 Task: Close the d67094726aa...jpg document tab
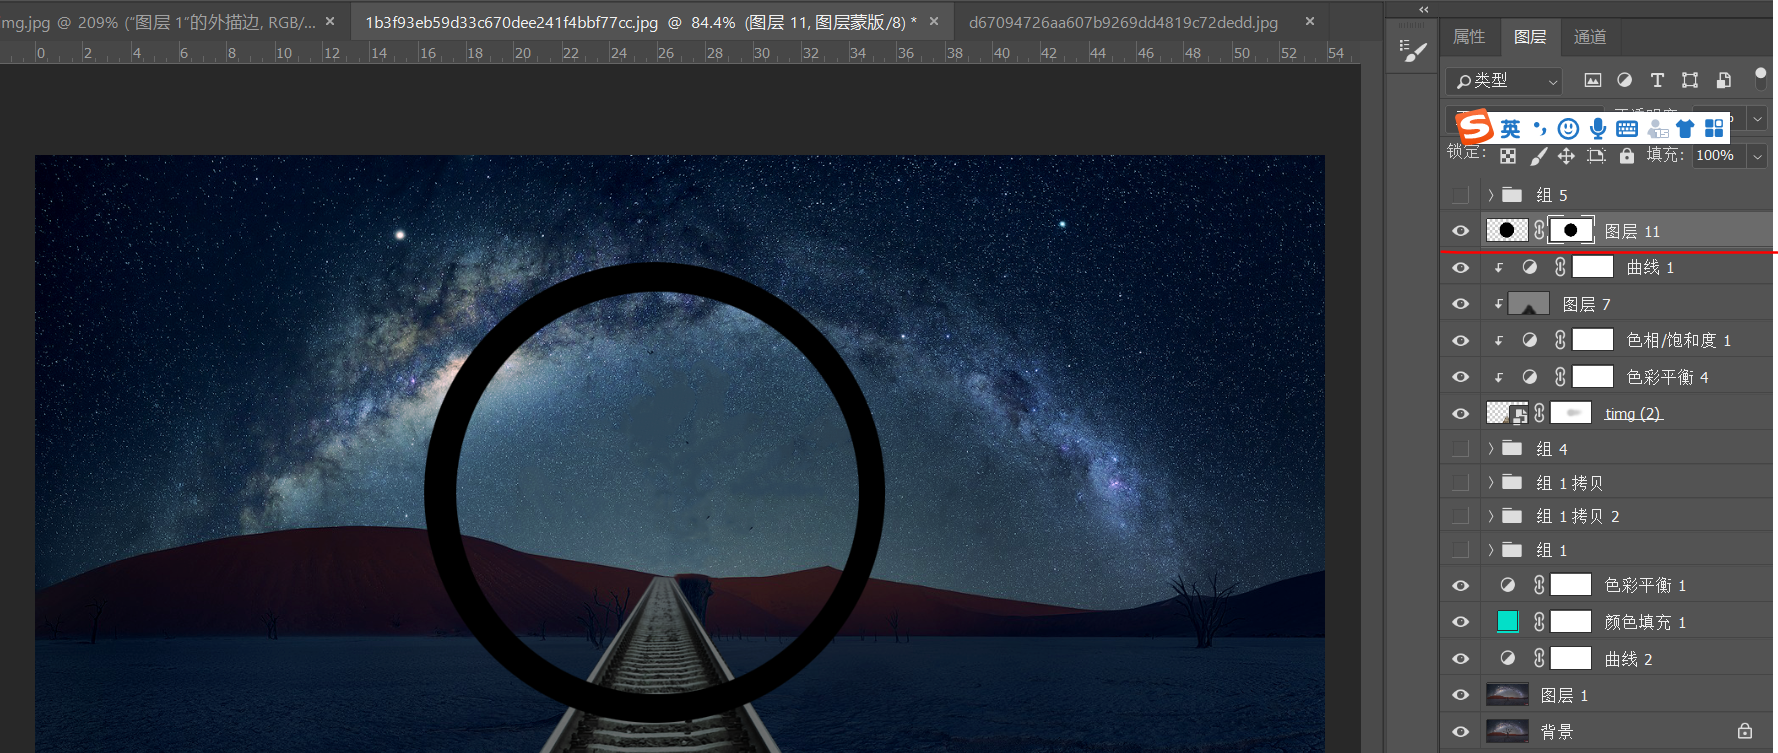[1310, 21]
